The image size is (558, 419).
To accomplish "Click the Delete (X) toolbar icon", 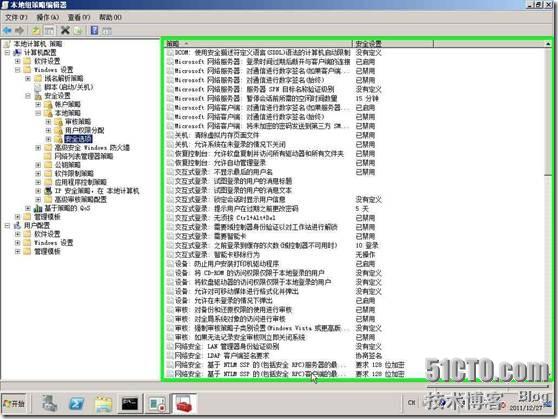I will (65, 30).
